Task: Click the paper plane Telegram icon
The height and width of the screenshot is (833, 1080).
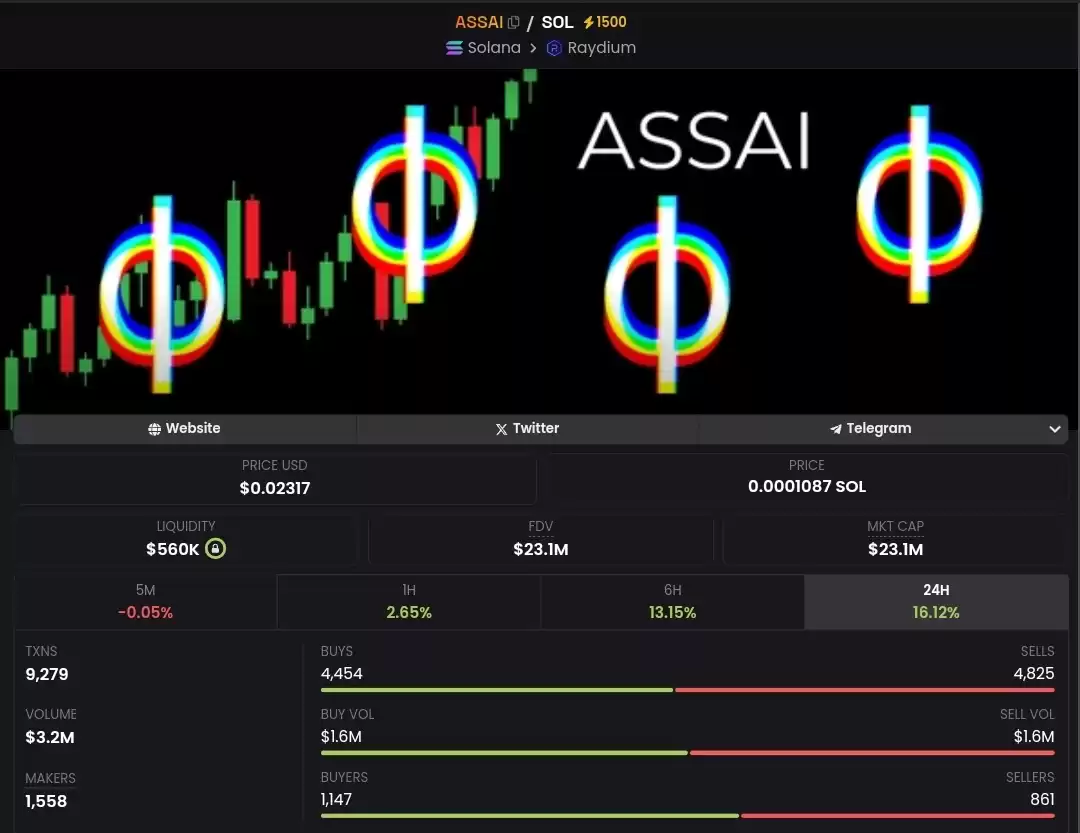Action: 835,429
